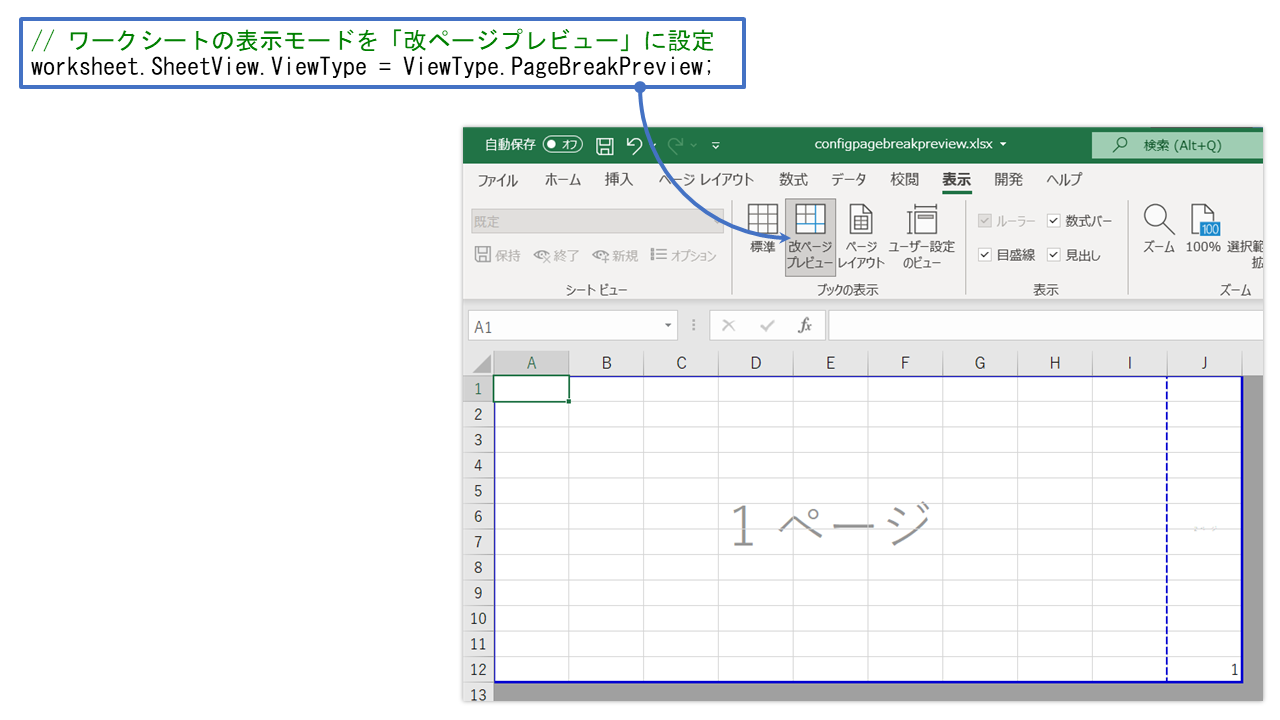
Task: Click the cancel X in formula bar
Action: 729,326
